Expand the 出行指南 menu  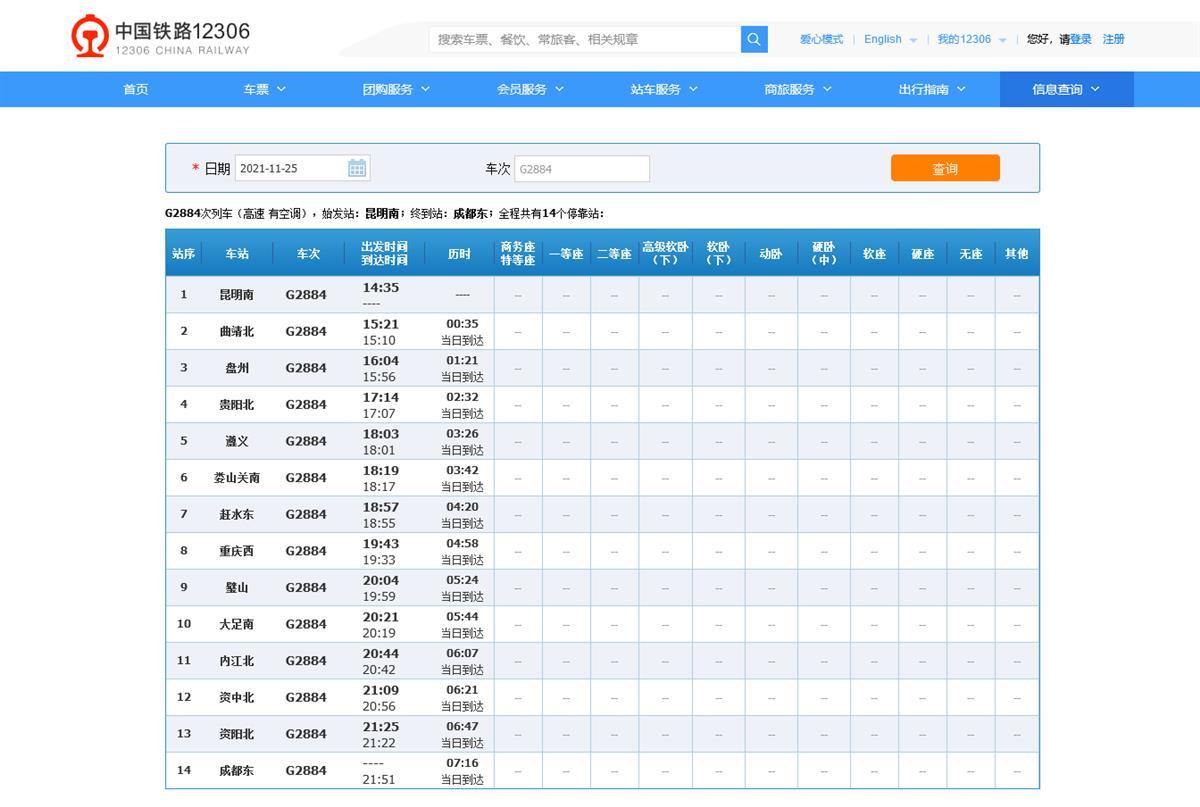click(x=932, y=89)
